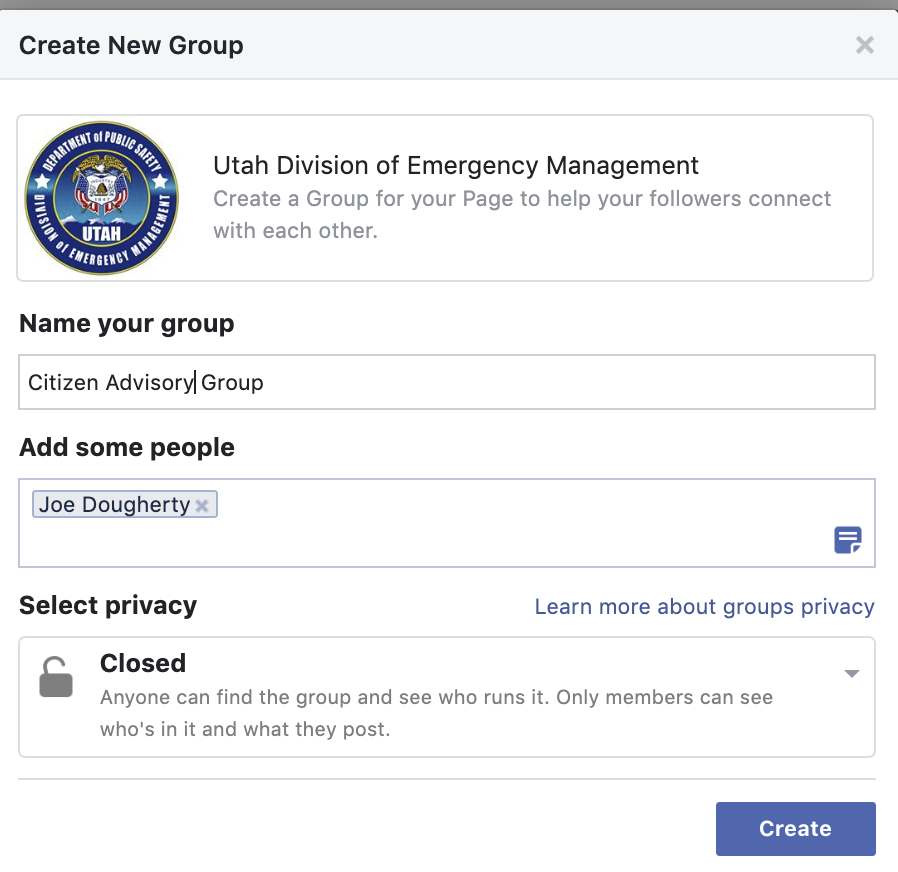Click the Create button
This screenshot has width=898, height=872.
[795, 828]
